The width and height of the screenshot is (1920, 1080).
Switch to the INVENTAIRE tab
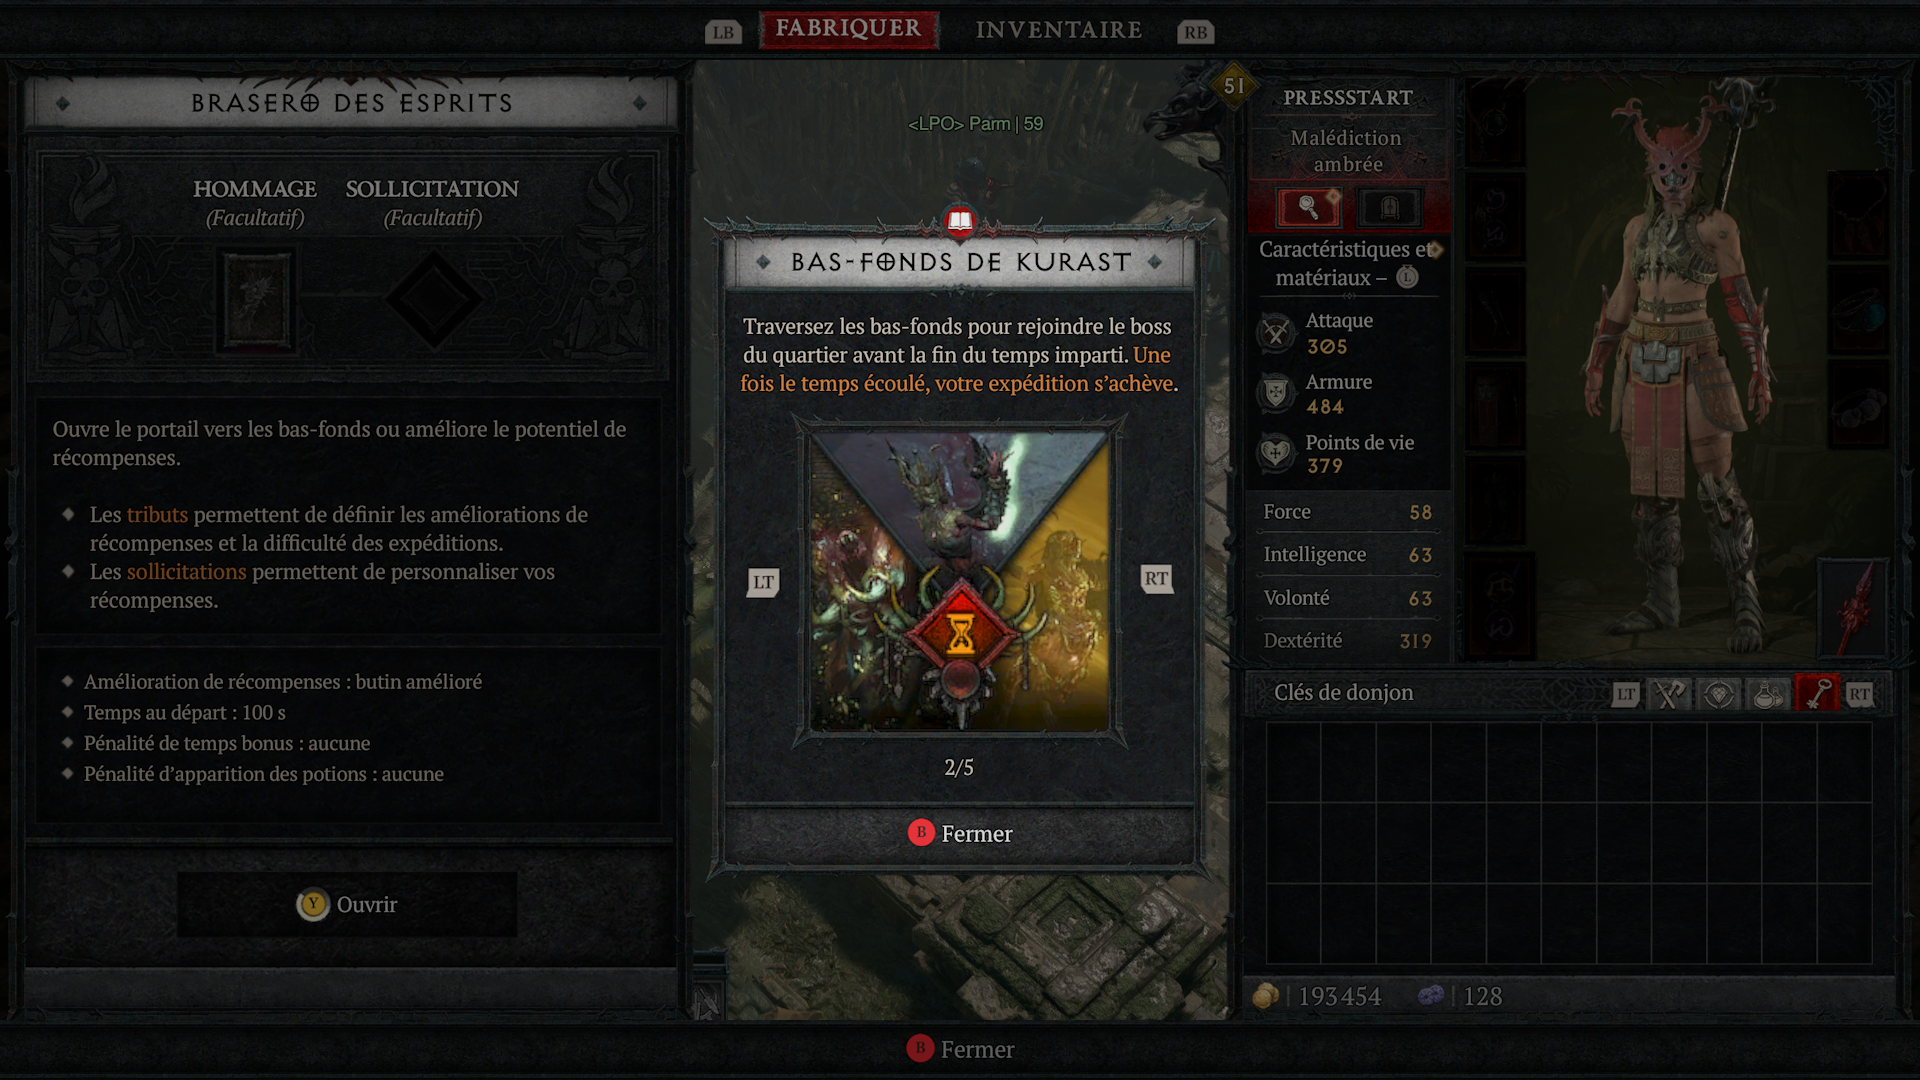coord(1059,30)
